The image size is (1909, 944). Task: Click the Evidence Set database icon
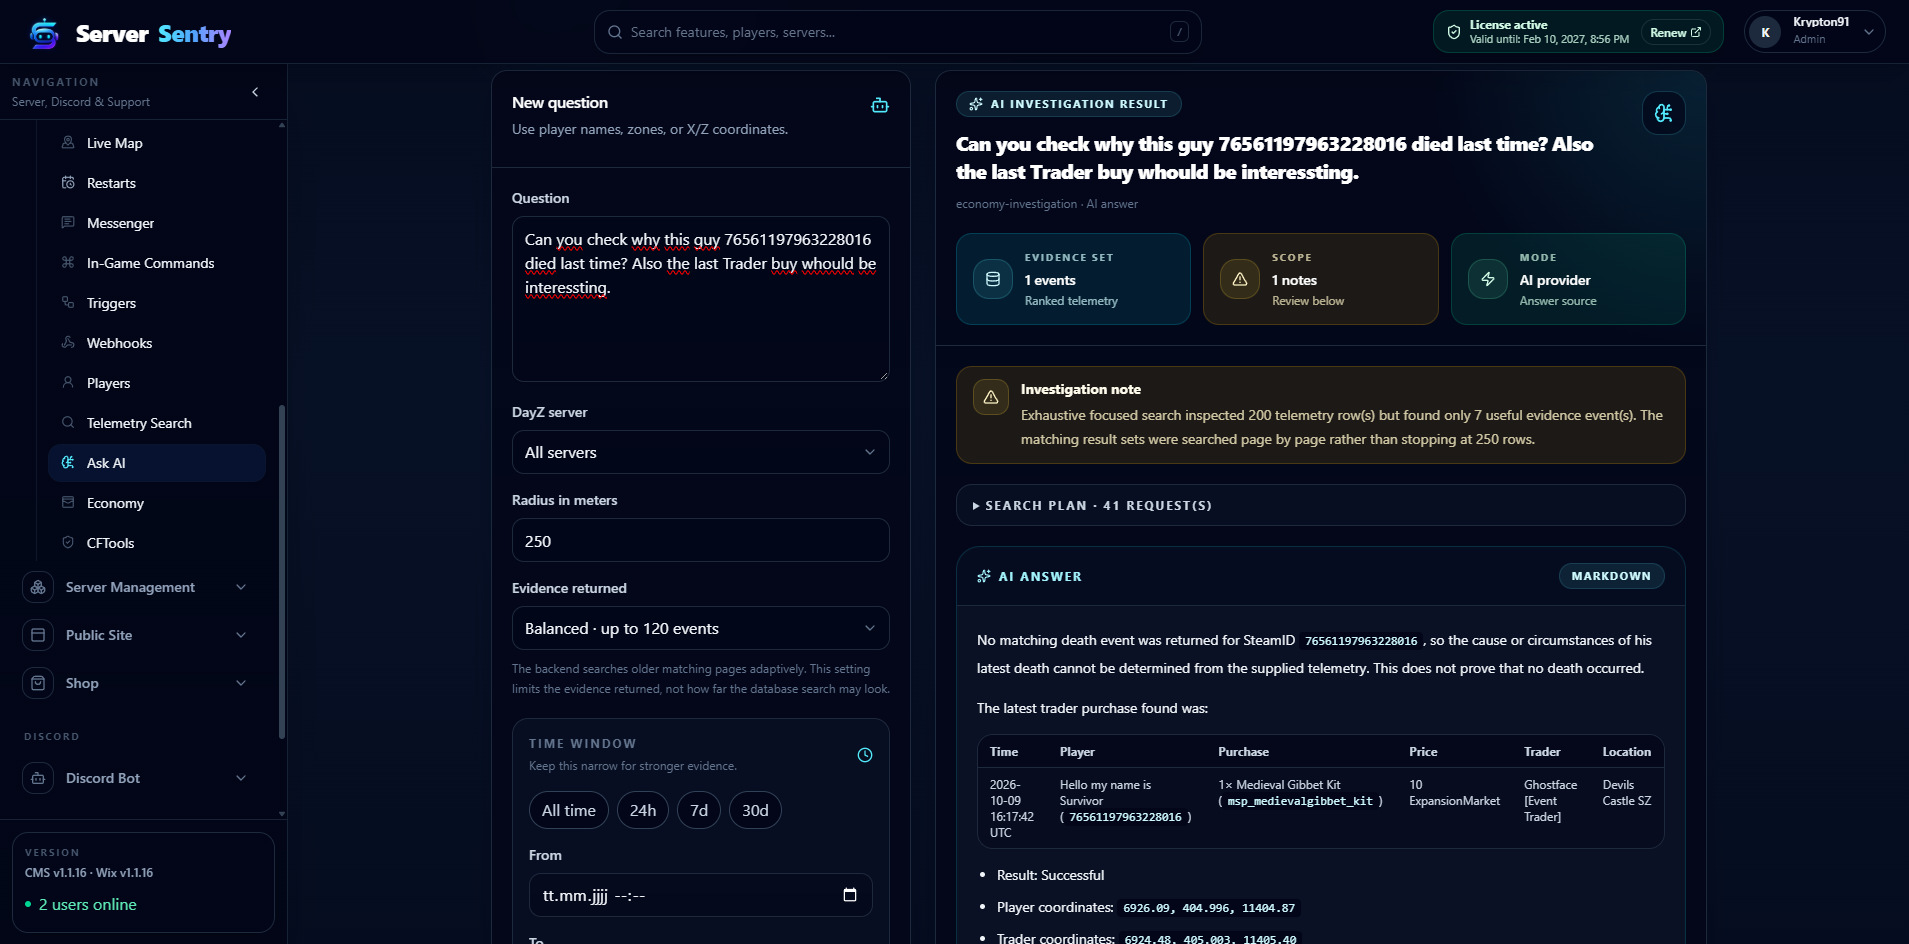click(993, 279)
